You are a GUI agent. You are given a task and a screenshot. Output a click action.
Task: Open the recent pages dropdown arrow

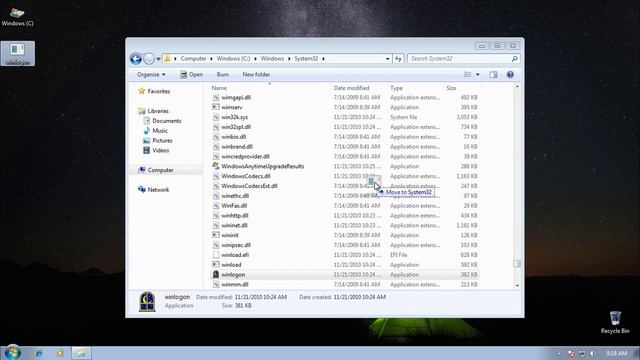click(x=158, y=59)
